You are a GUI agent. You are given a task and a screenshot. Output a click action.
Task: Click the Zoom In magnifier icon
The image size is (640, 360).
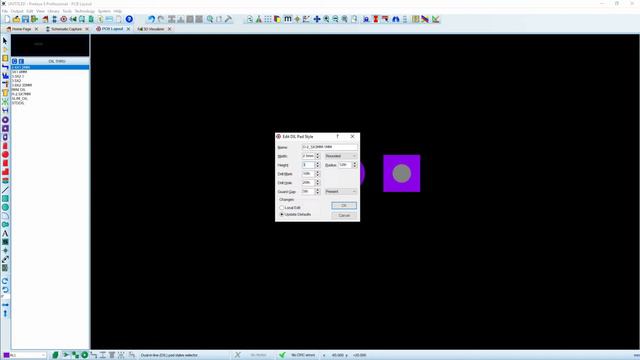click(327, 19)
